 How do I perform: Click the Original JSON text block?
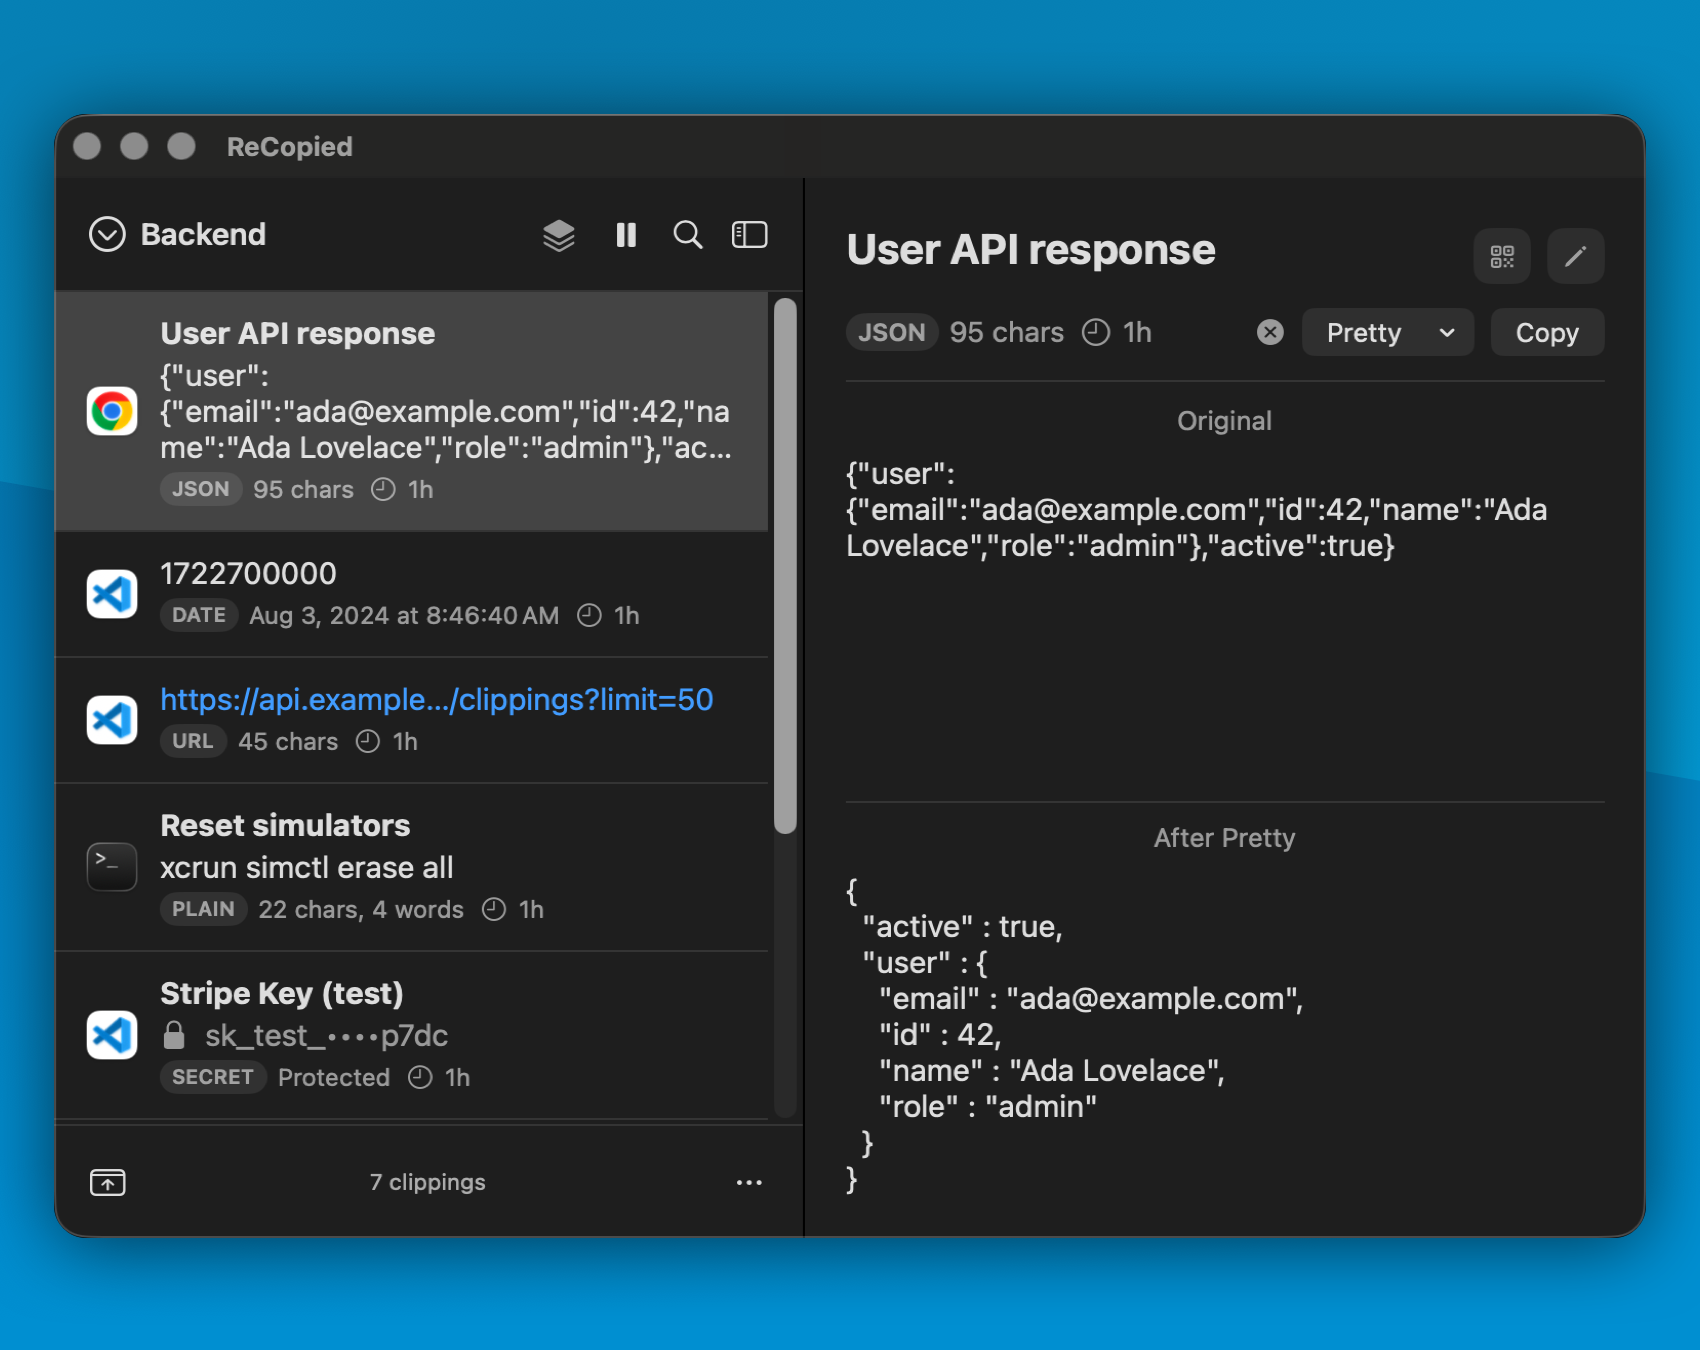[x=1197, y=510]
